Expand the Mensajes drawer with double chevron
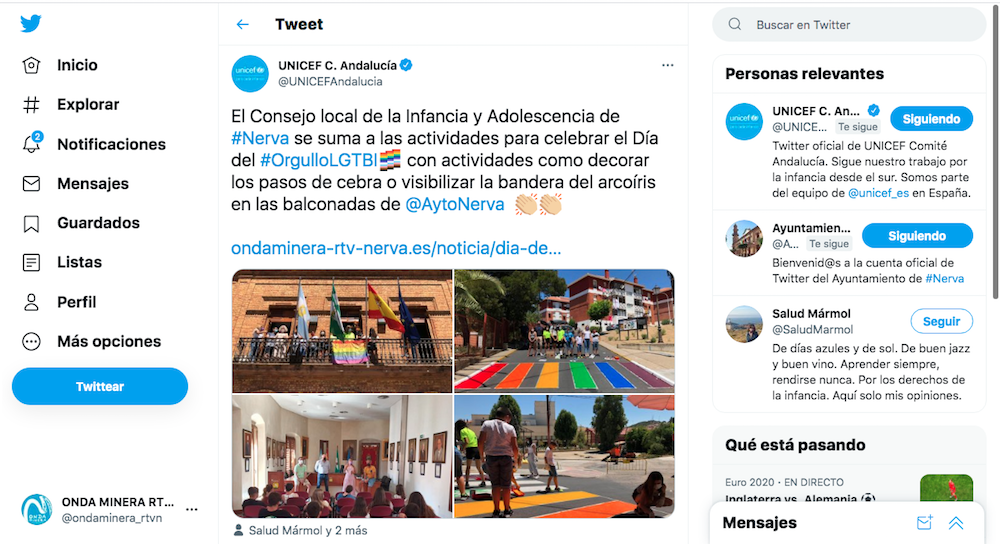Viewport: 1000px width, 544px height. point(955,523)
